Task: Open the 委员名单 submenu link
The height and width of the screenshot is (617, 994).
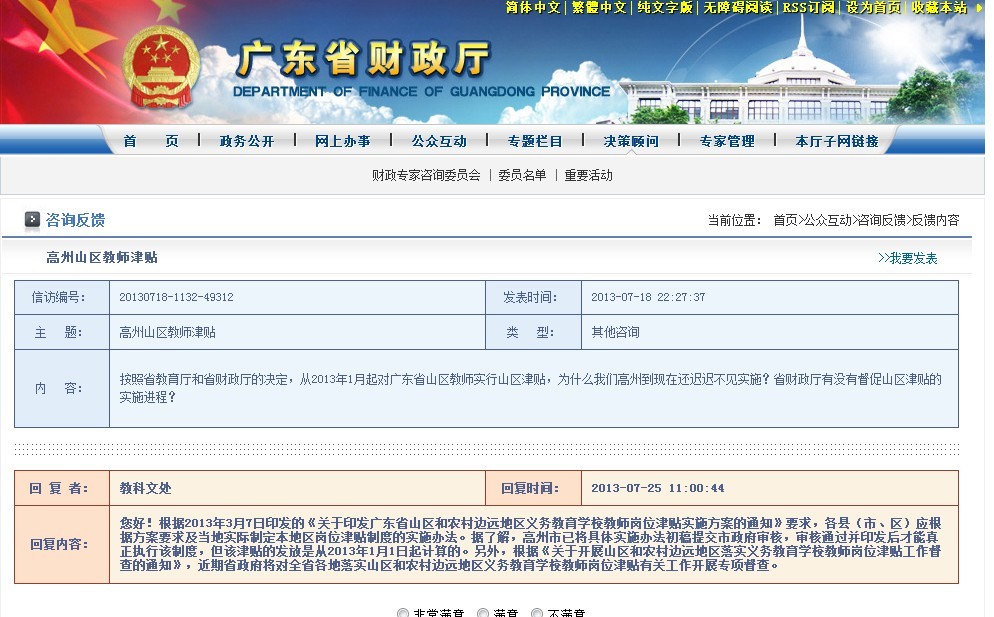Action: click(x=522, y=175)
